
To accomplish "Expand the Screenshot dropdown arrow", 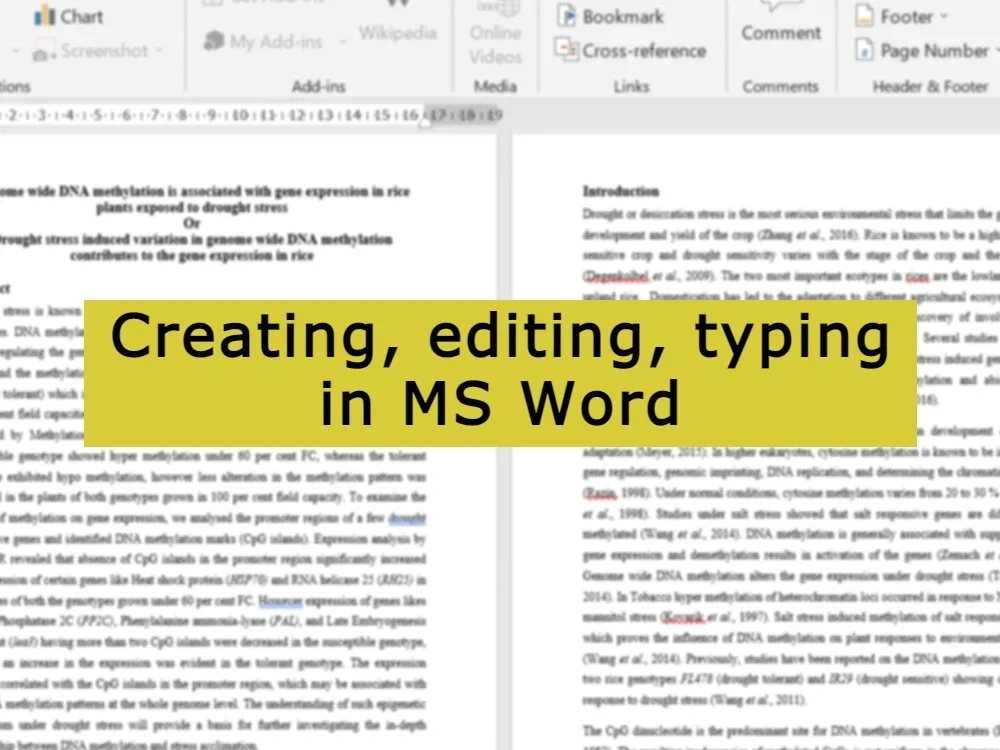I will pyautogui.click(x=159, y=50).
